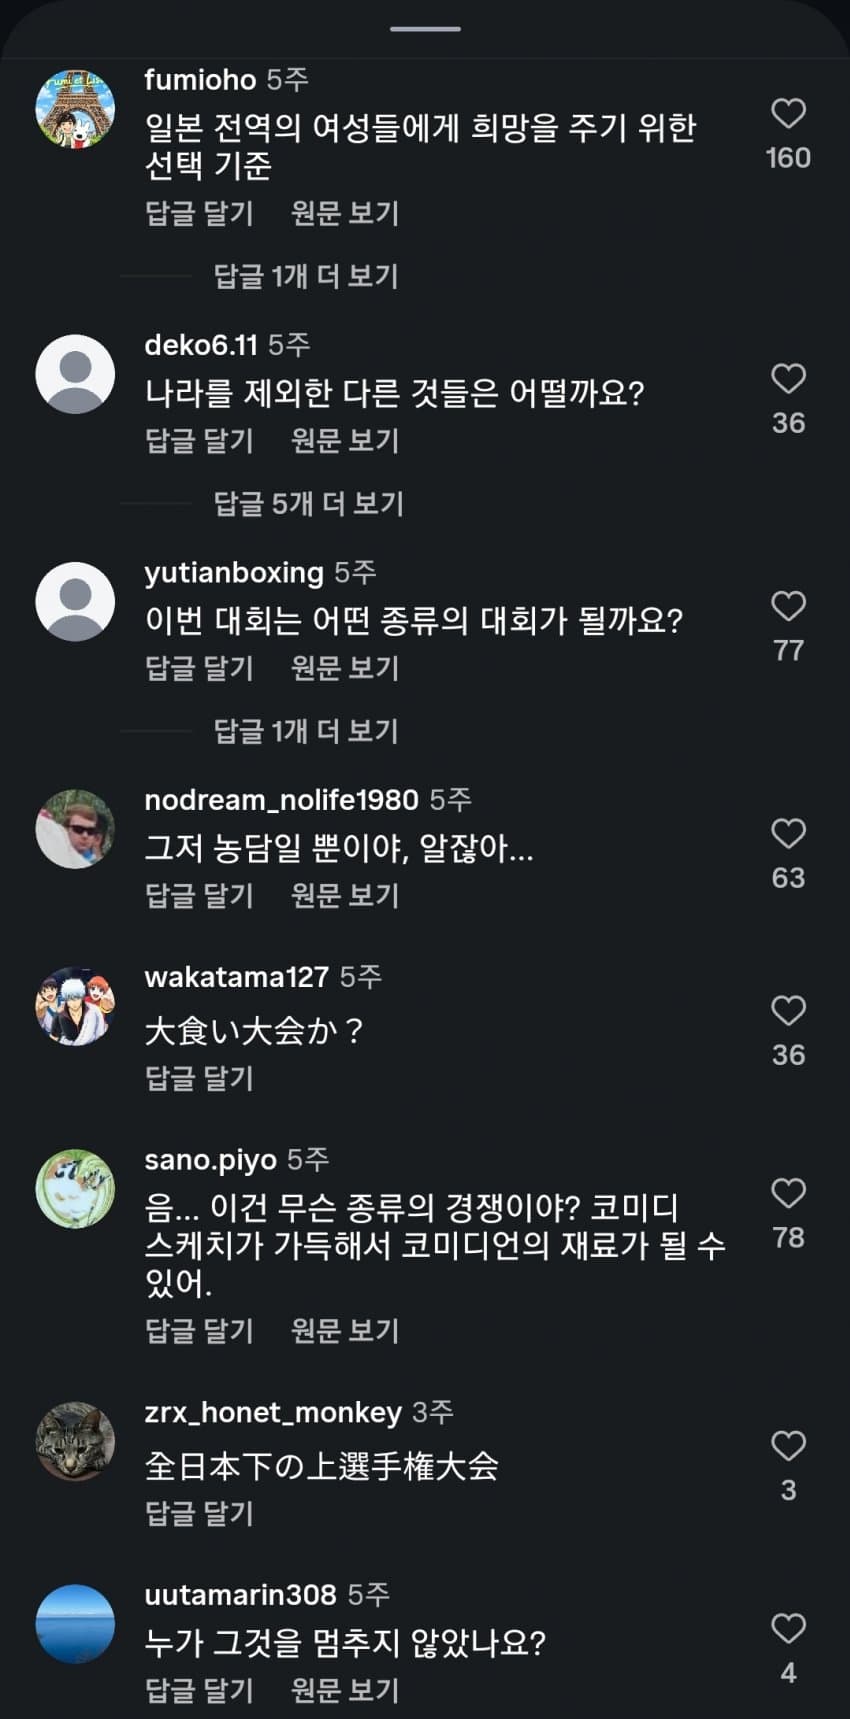Reply to fumioho's comment via 답글 달기
The height and width of the screenshot is (1719, 850).
[200, 213]
